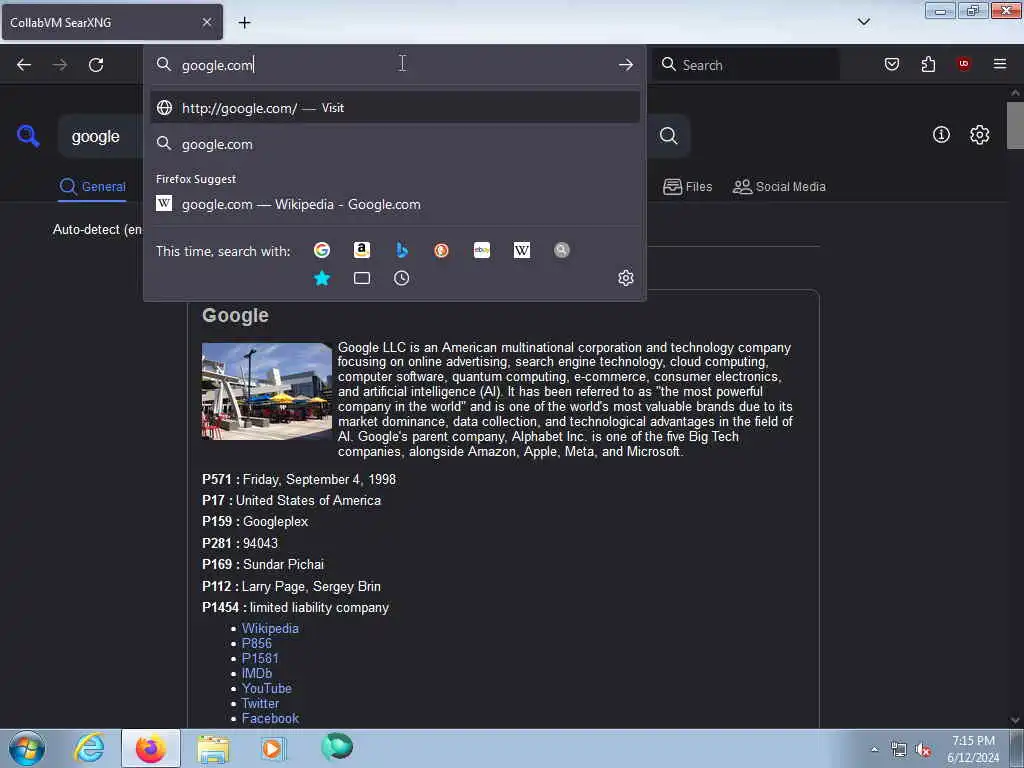
Task: Visit http://google.com/ suggestion
Action: 395,108
